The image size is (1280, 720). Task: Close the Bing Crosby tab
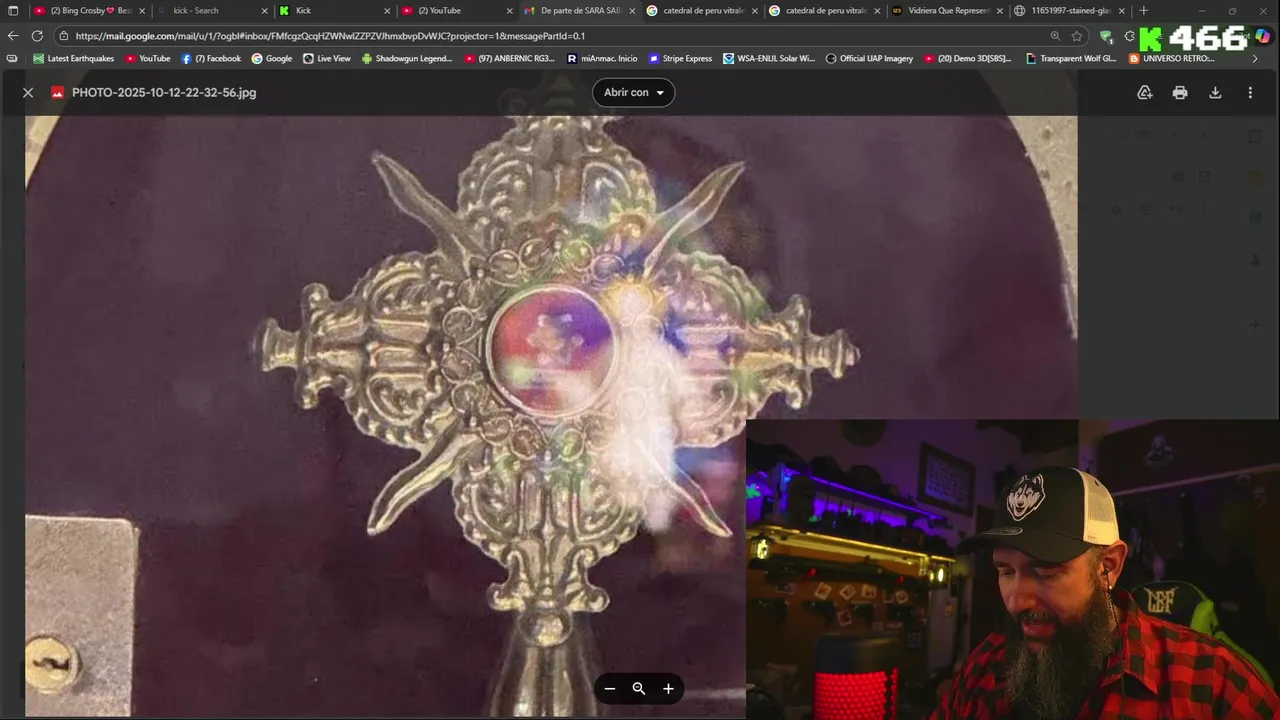tap(142, 11)
